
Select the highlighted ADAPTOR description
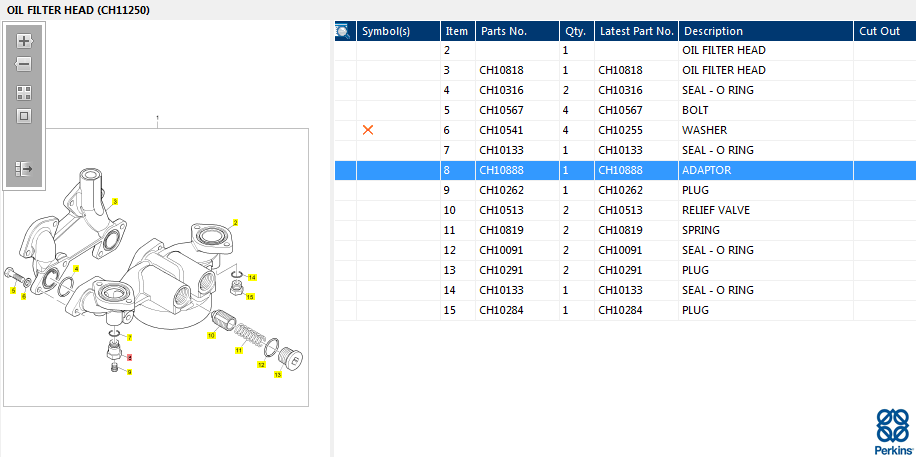tap(706, 170)
